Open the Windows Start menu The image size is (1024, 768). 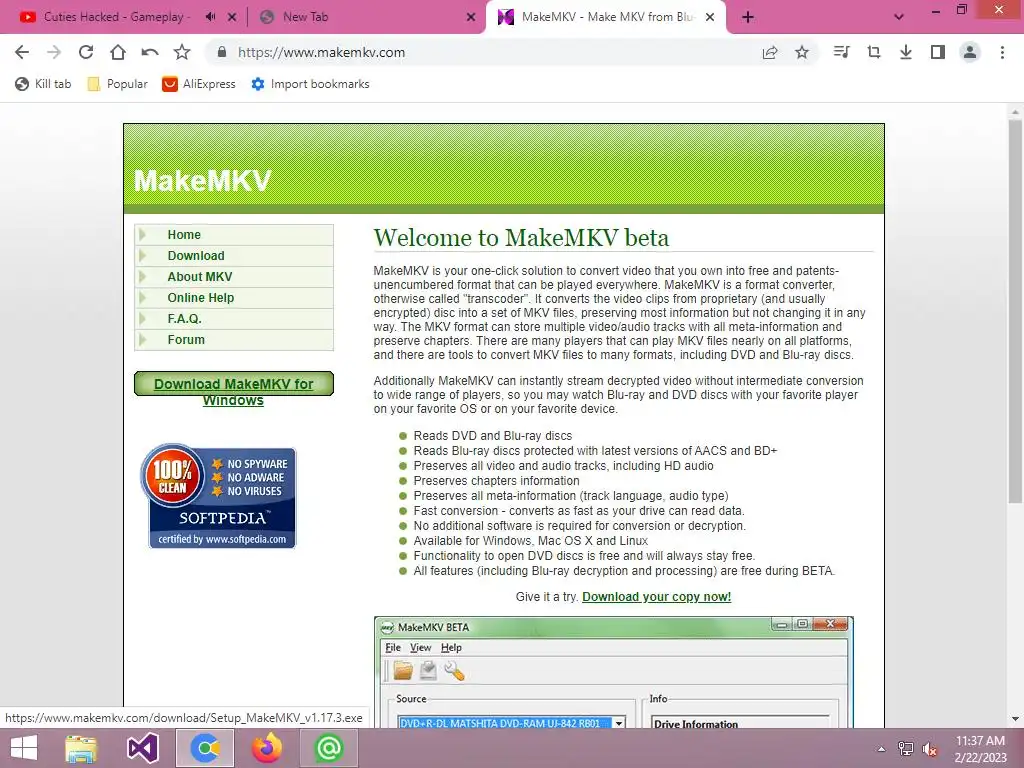tap(24, 748)
